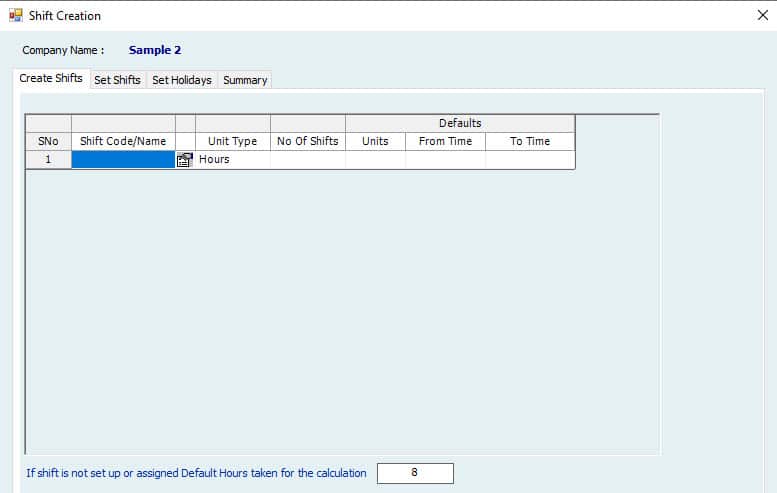The height and width of the screenshot is (493, 777).
Task: Click the From Time cell in row 1
Action: (445, 160)
